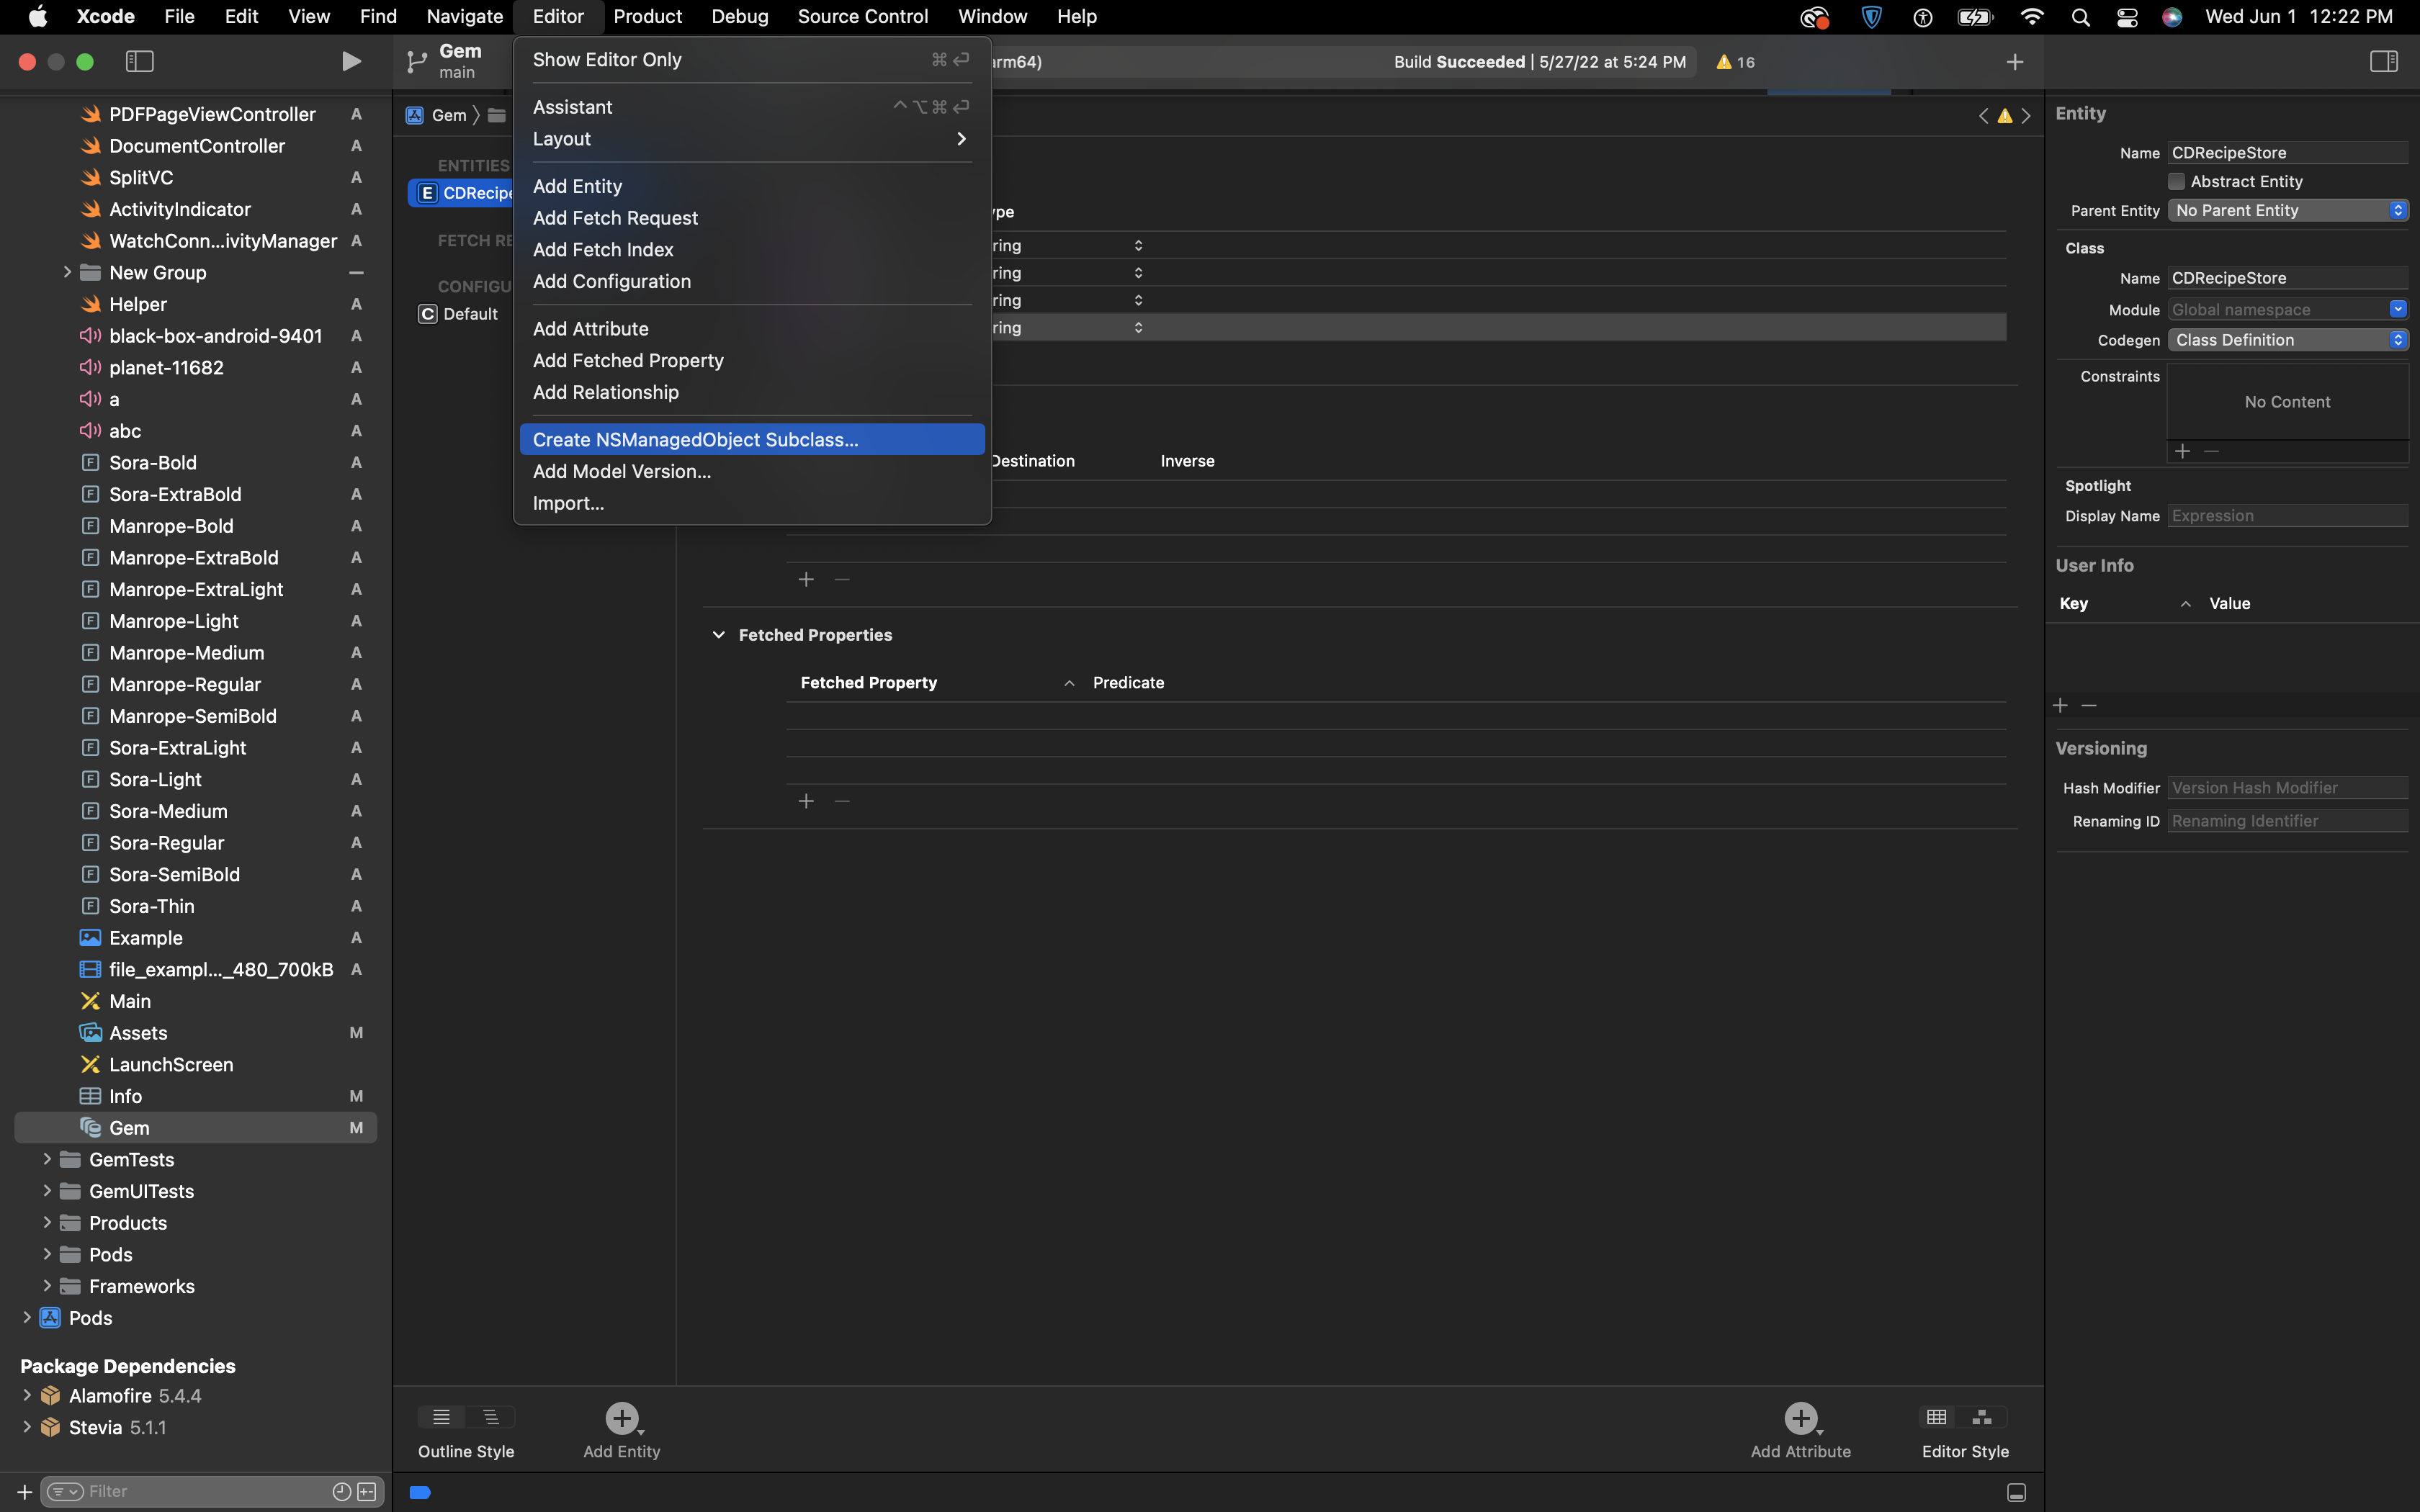This screenshot has height=1512, width=2420.
Task: Click the entity Name field CDRecipeStore
Action: coord(2287,153)
